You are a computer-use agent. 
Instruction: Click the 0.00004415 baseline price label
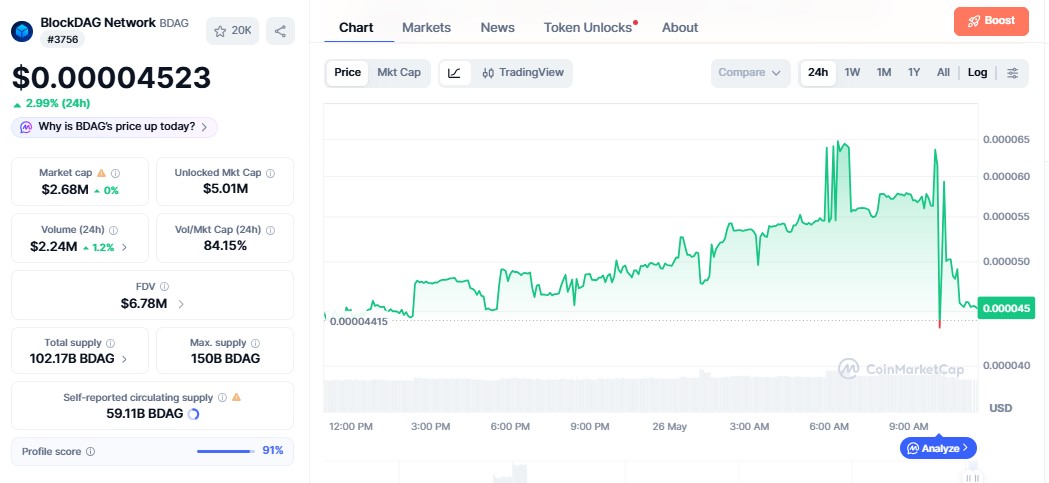point(359,321)
